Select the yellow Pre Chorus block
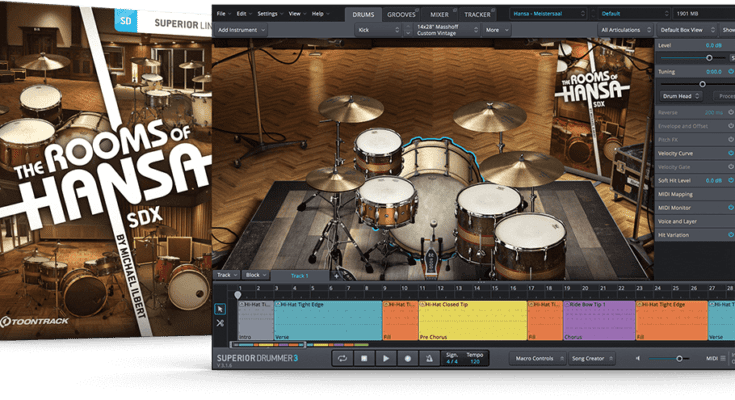The image size is (735, 400). [472, 320]
